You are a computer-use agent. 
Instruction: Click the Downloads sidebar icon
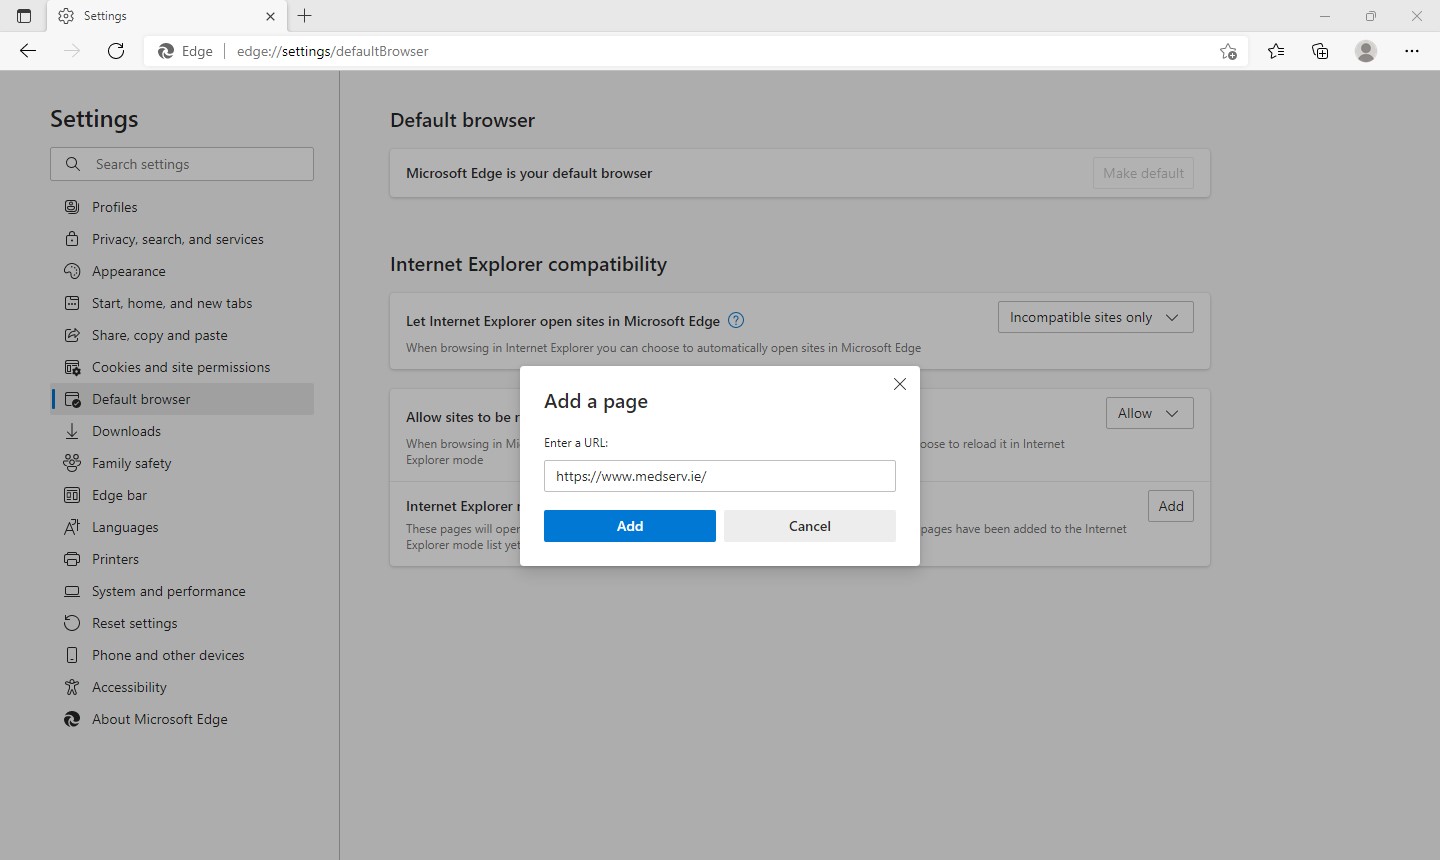coord(71,431)
